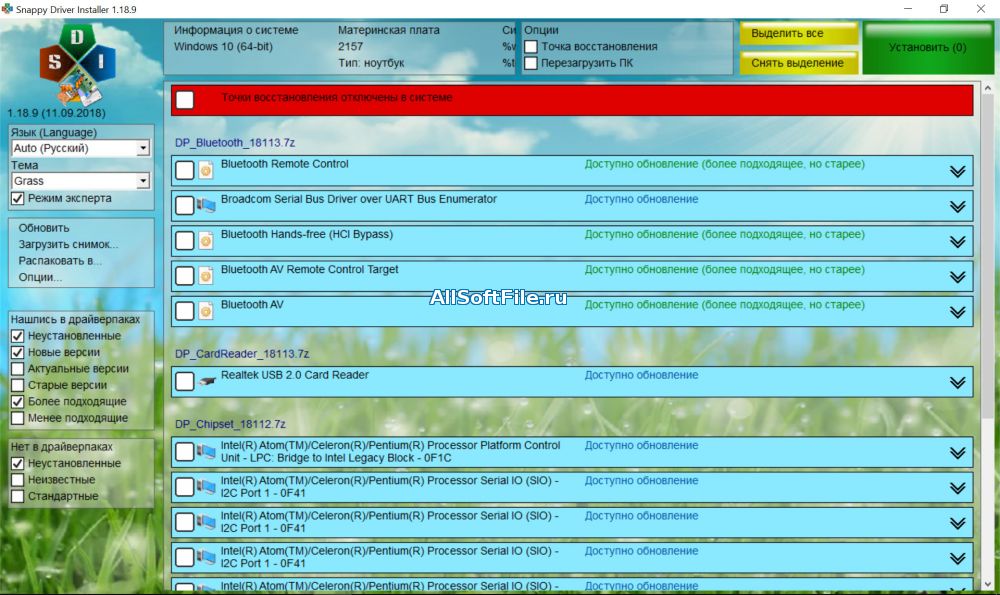Viewport: 1000px width, 595px height.
Task: Choose Обновить in the sidebar menu
Action: tap(44, 228)
